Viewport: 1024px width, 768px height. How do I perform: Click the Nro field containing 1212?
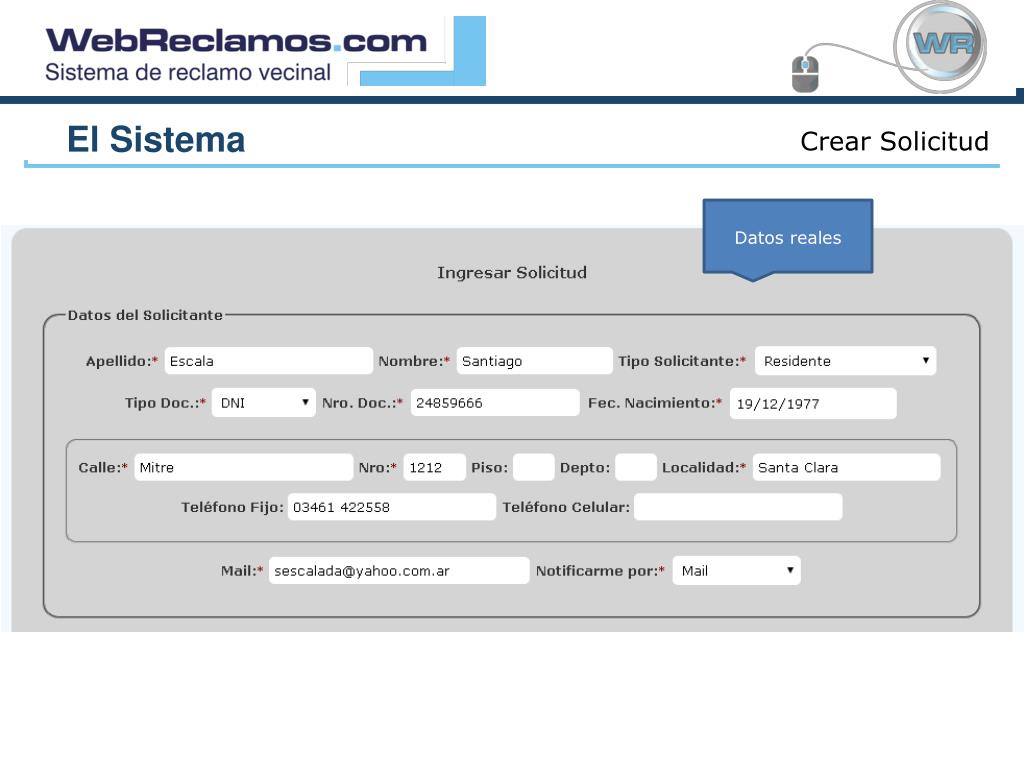(x=434, y=468)
